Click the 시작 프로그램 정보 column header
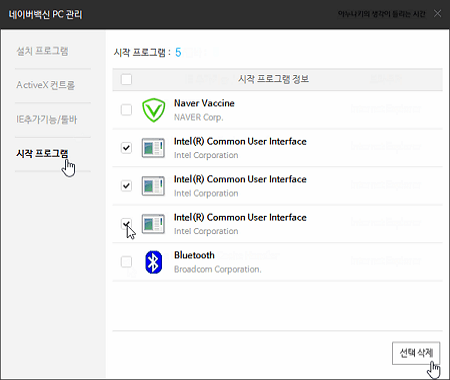Screen dimensions: 450x380 click(x=274, y=79)
